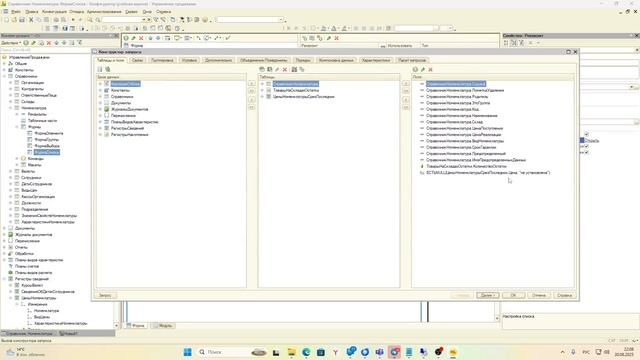Select ЦеныНоменклатуры under Регистры сведений
The height and width of the screenshot is (360, 640).
click(x=39, y=298)
